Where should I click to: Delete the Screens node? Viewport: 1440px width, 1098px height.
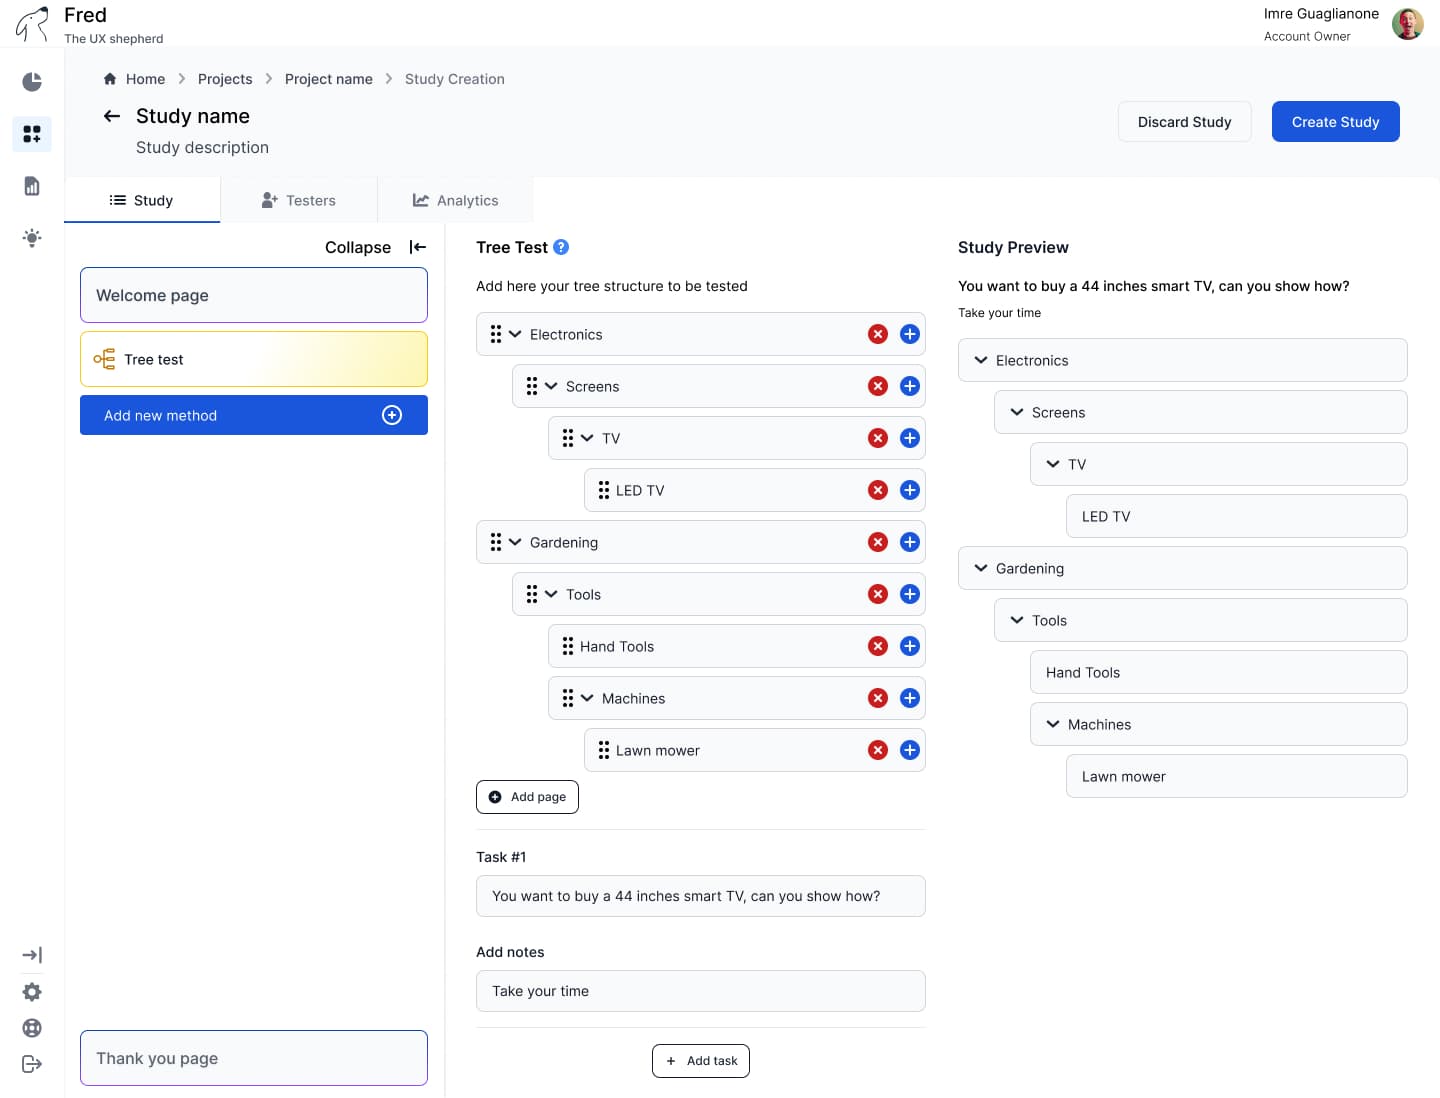[878, 386]
